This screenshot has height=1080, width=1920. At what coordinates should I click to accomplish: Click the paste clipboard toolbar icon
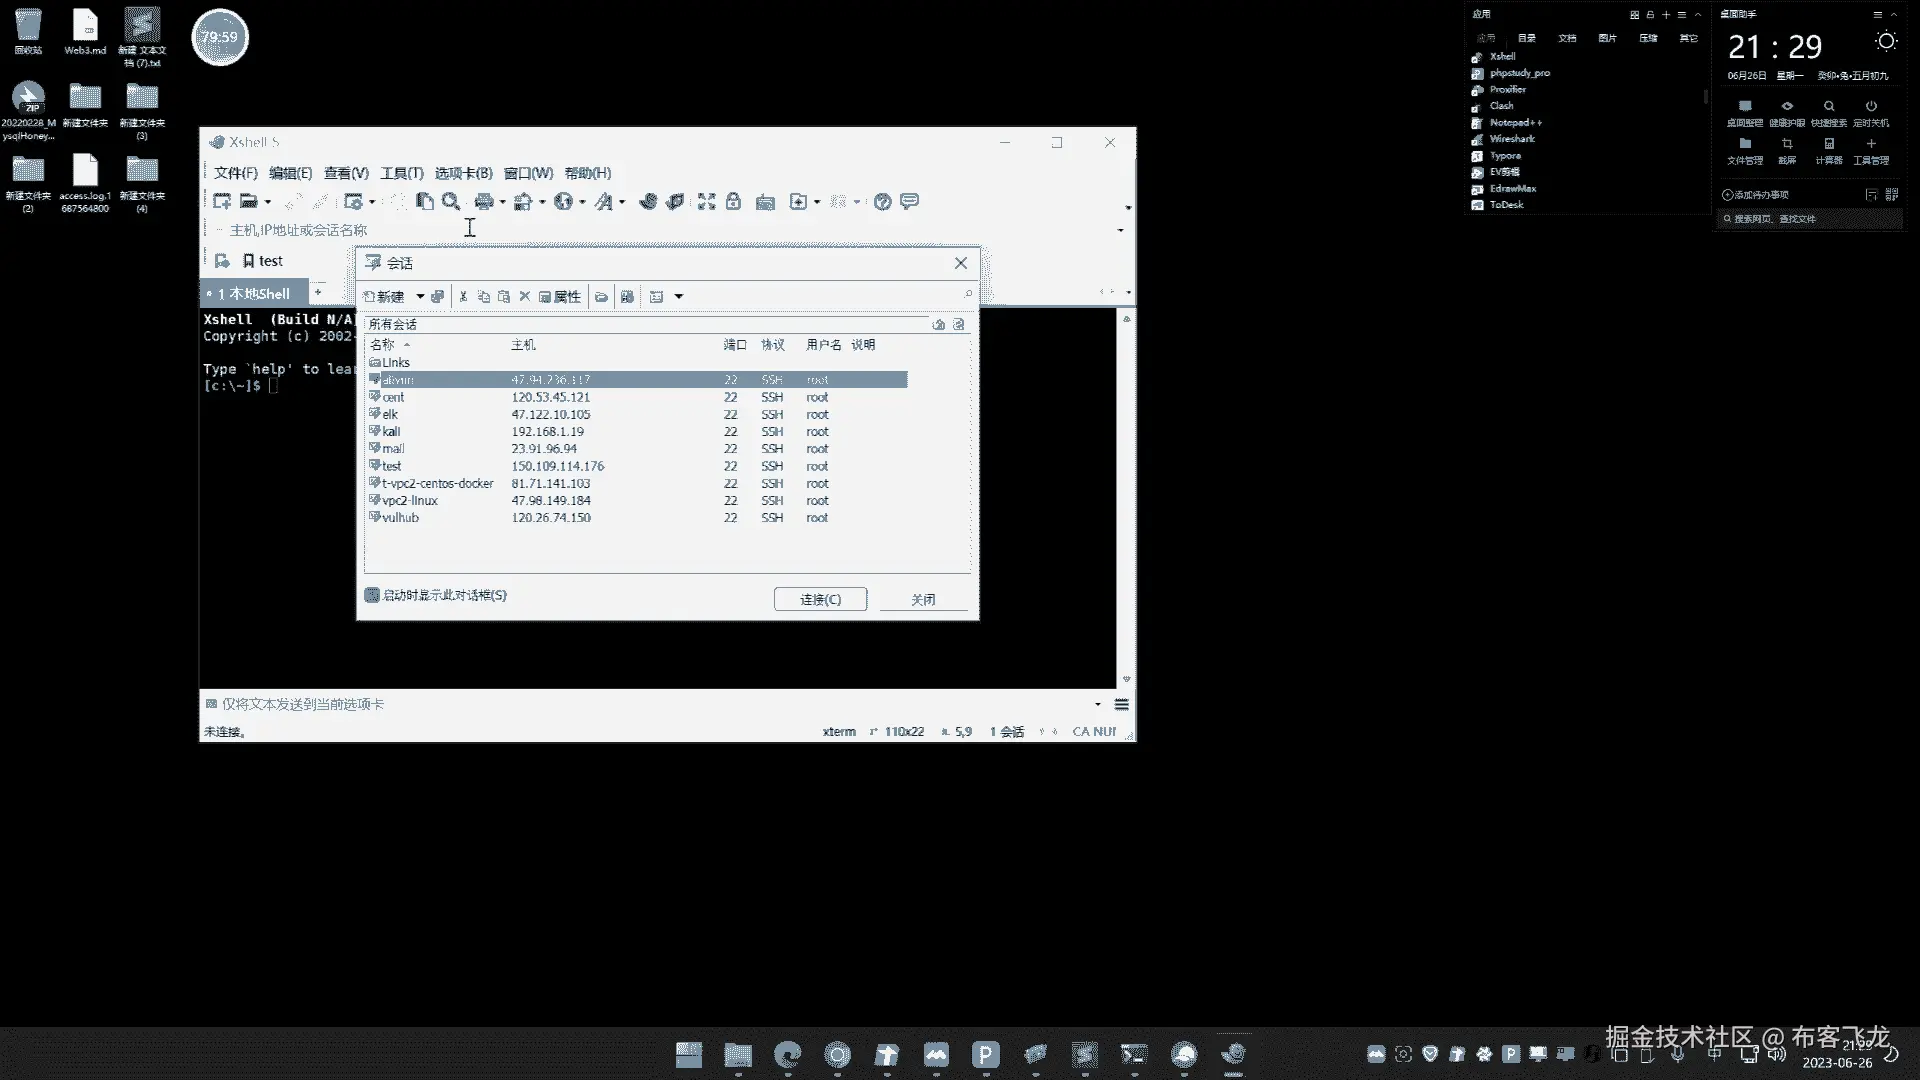tap(425, 202)
